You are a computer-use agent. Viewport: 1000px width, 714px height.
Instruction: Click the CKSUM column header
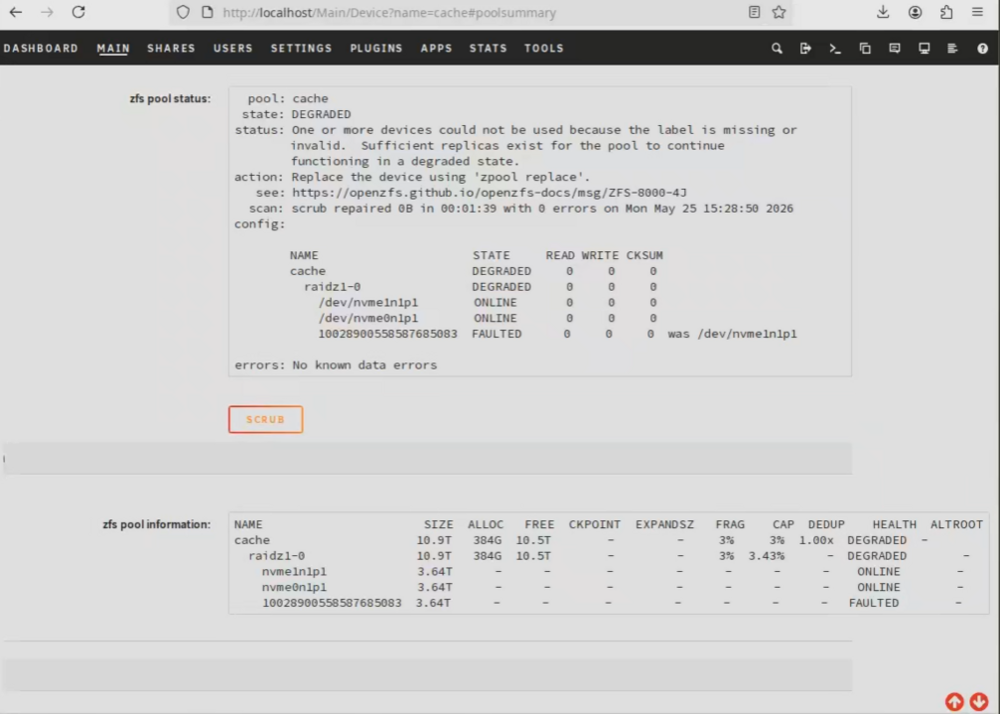click(644, 256)
